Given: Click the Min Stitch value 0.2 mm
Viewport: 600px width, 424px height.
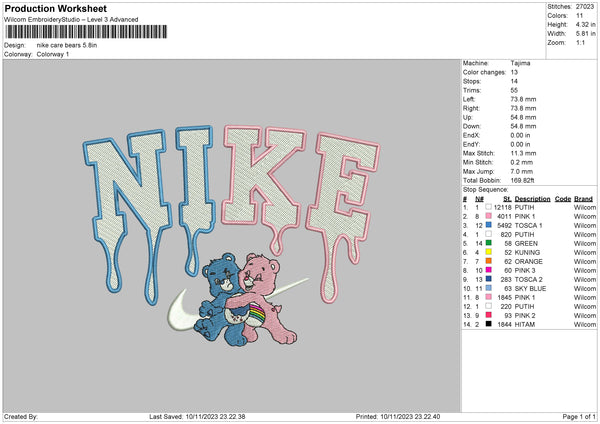Looking at the screenshot, I should pos(522,162).
